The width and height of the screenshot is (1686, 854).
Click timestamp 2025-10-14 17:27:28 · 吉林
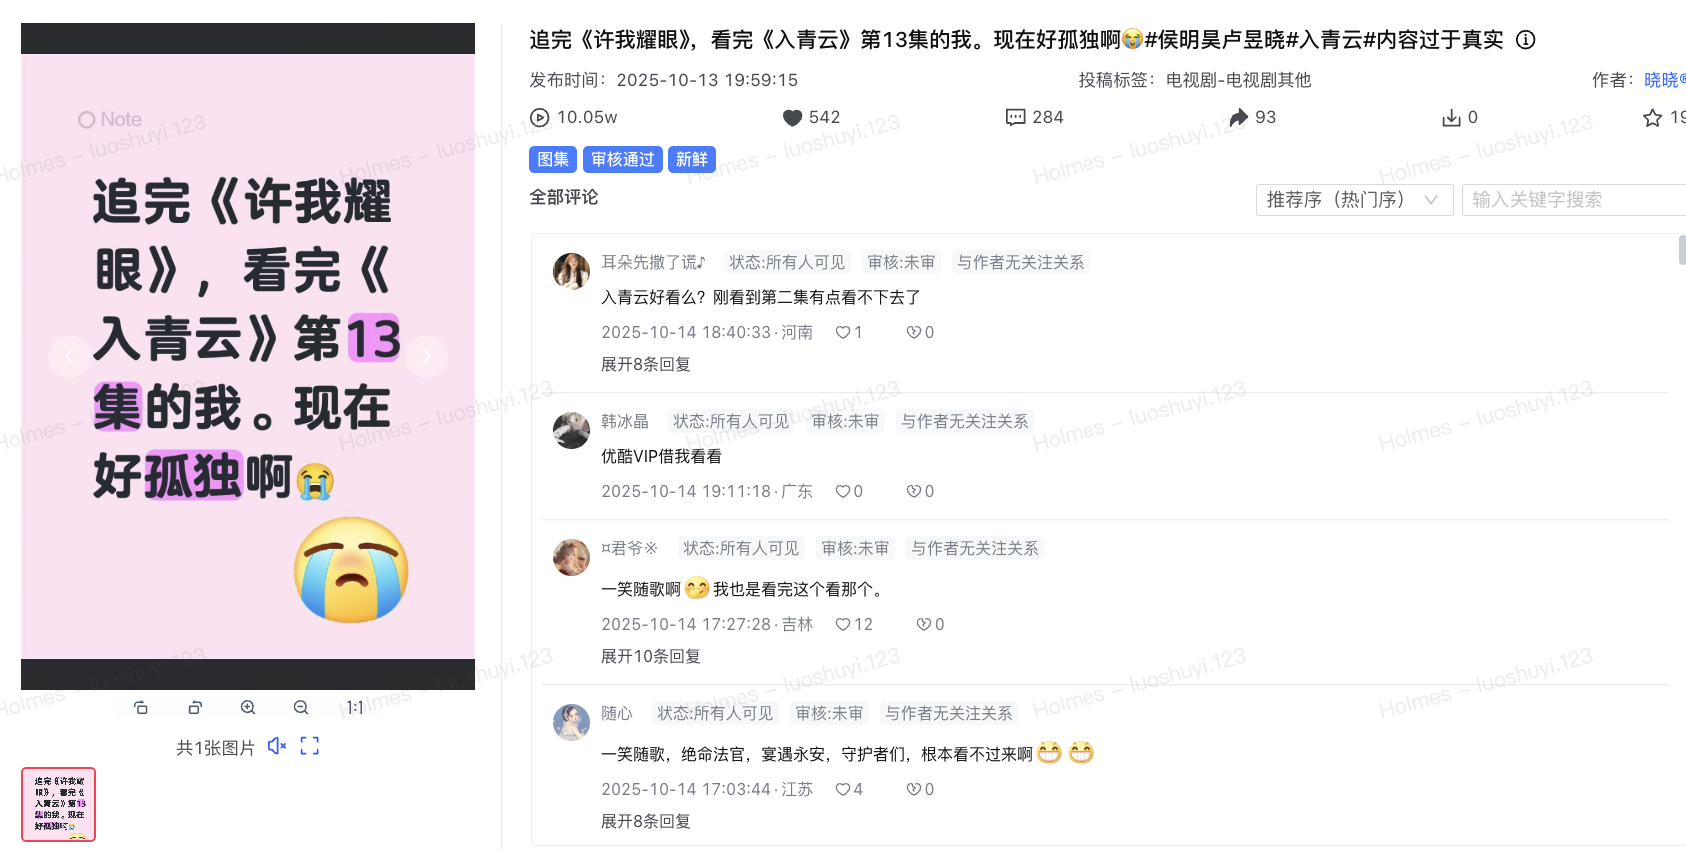tap(707, 624)
